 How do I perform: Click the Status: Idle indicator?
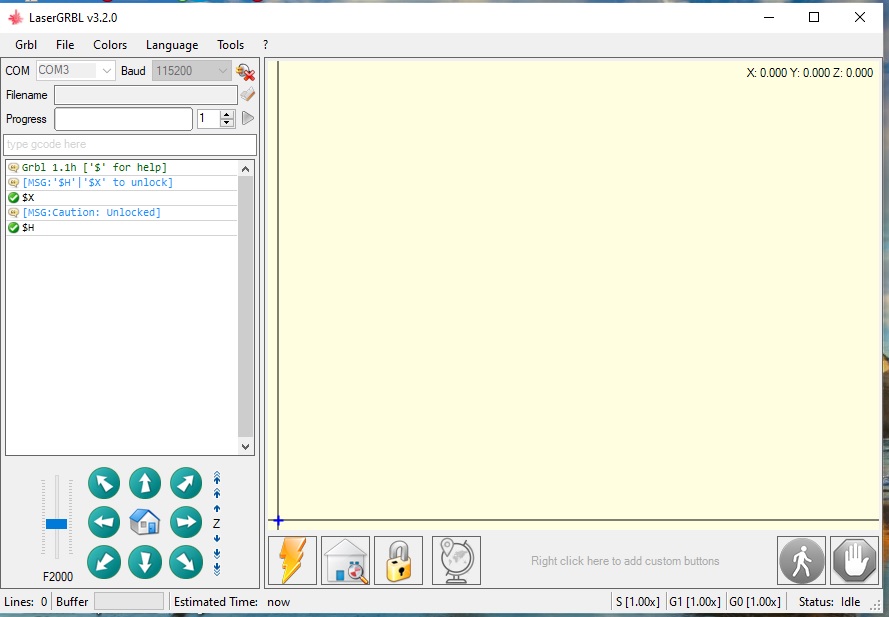[829, 602]
